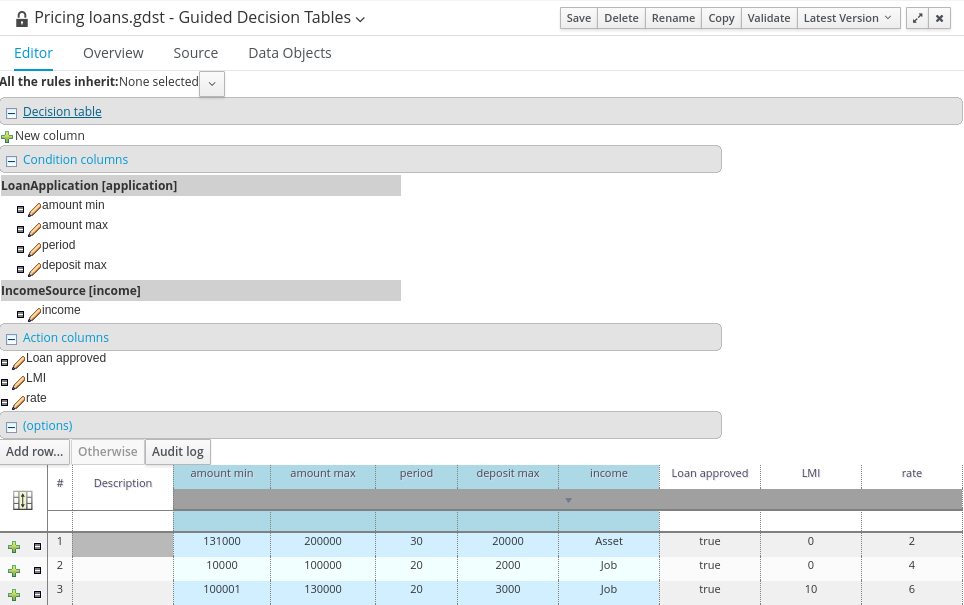Click the Validate button
The image size is (964, 605).
tap(768, 18)
